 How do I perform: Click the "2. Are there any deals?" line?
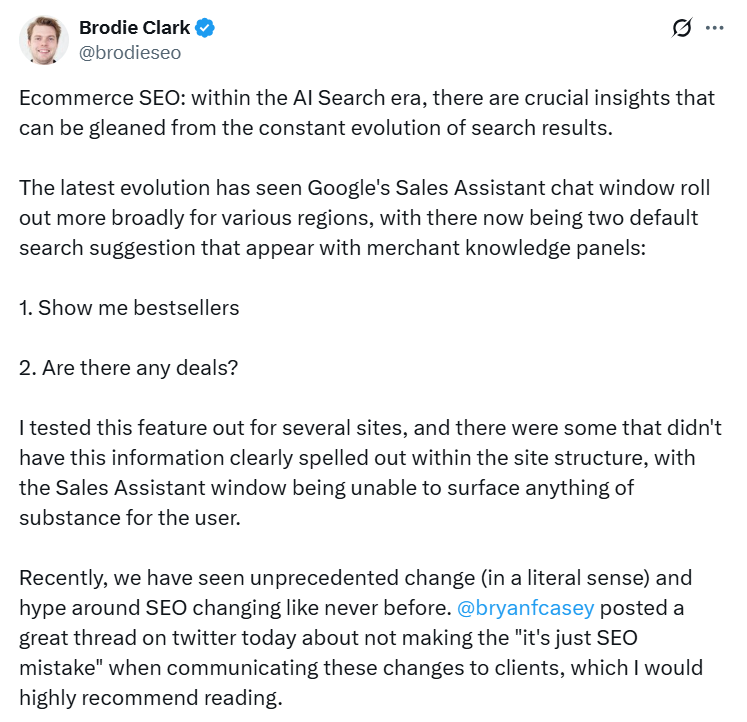(129, 367)
